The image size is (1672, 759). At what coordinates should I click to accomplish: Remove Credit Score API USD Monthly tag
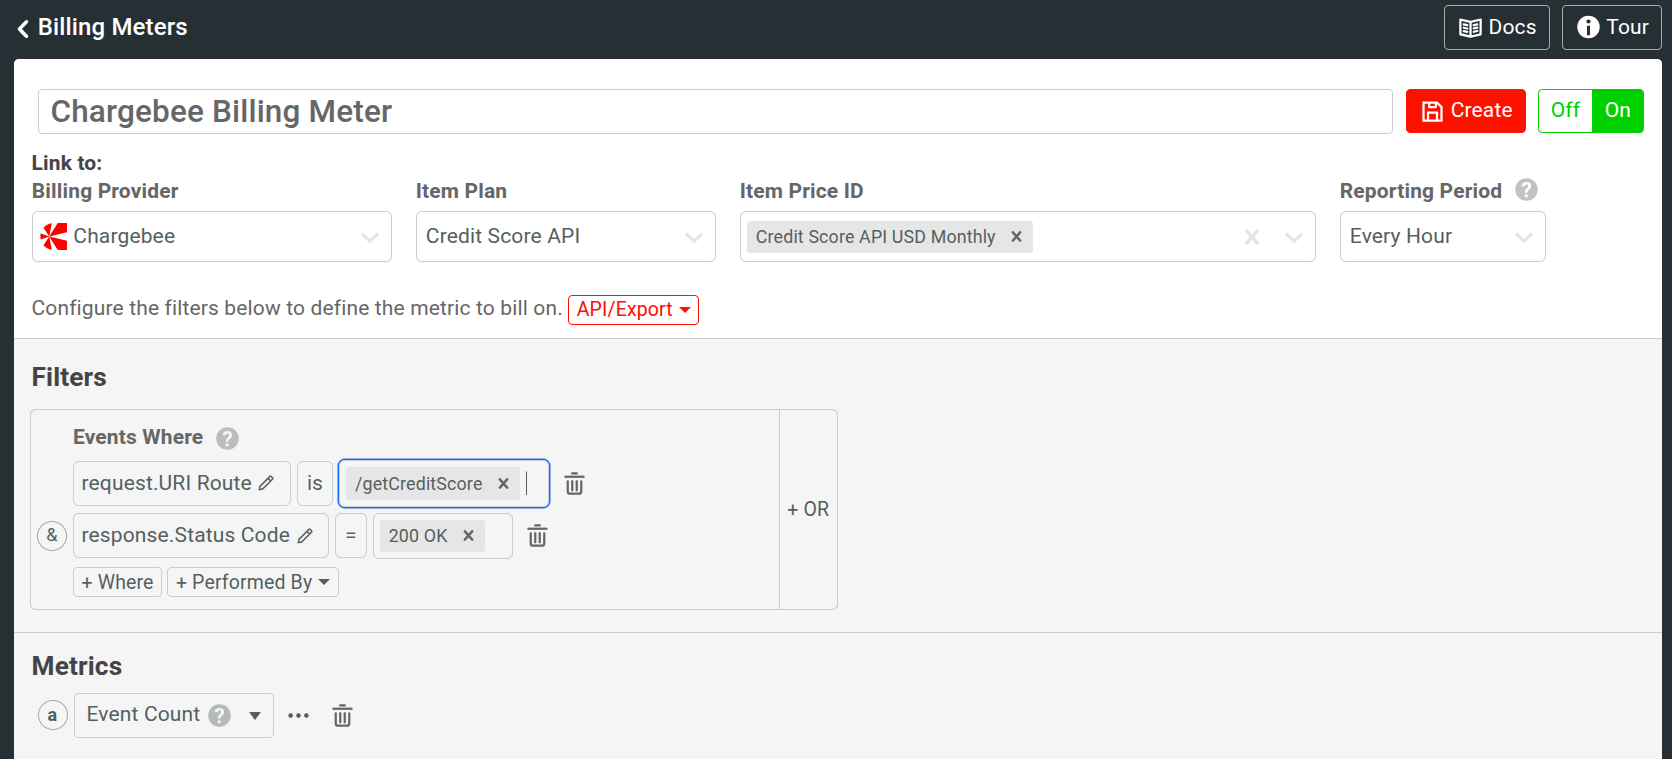[x=1016, y=237]
